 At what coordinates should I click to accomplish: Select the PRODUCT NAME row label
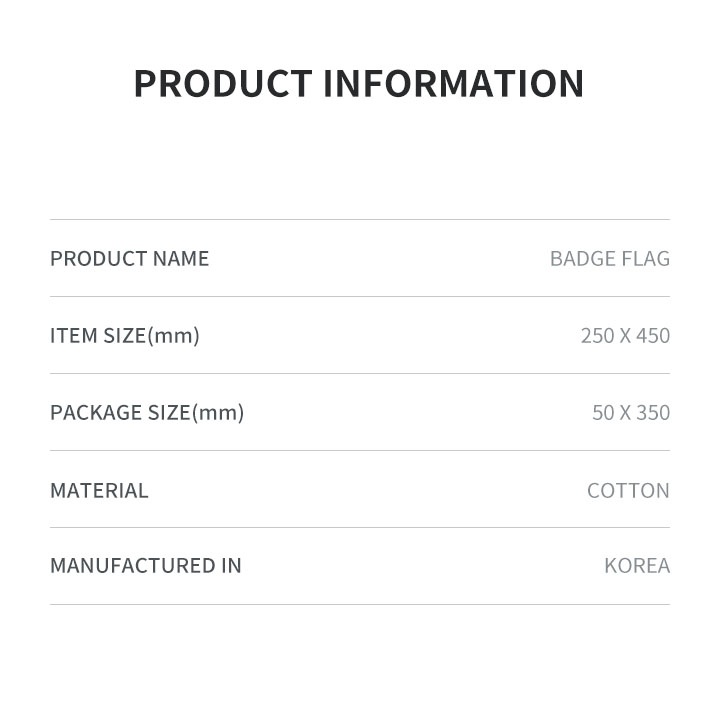[130, 259]
